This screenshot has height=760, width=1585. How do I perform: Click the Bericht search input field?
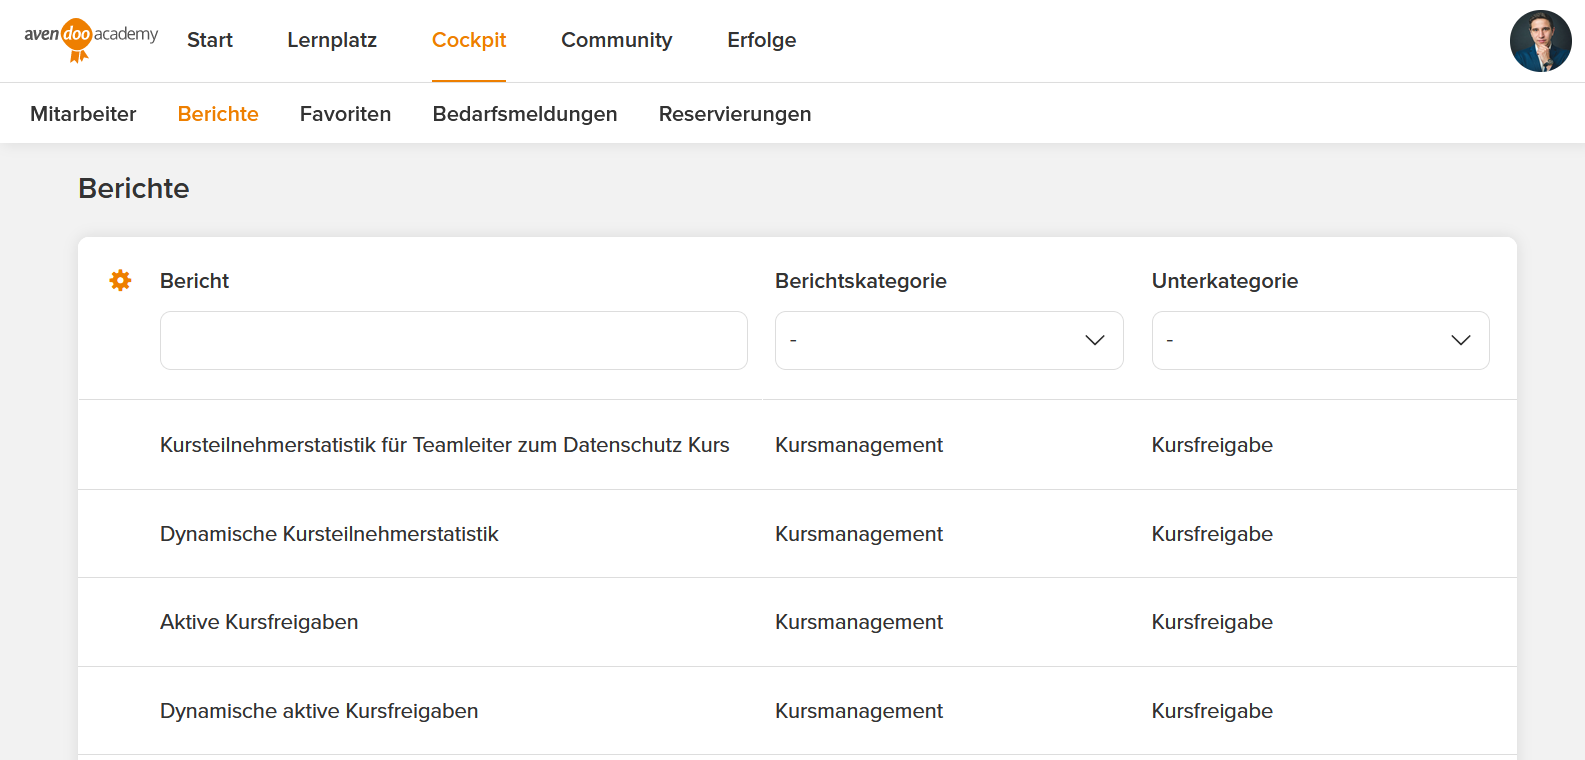[x=453, y=340]
